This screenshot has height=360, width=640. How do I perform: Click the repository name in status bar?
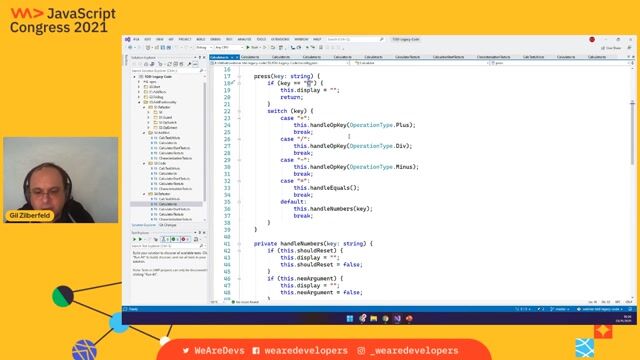[599, 309]
